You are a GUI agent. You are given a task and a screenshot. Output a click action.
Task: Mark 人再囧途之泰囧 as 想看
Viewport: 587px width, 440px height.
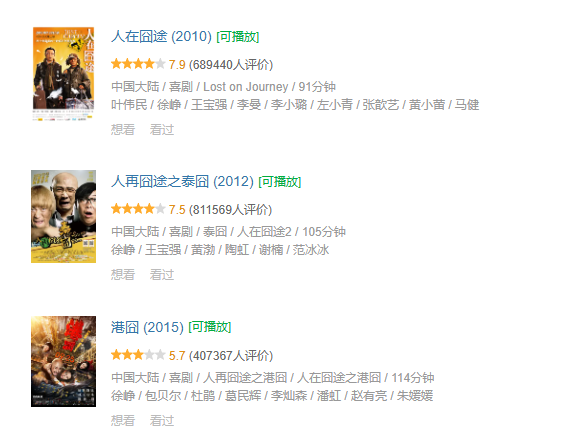pos(123,274)
